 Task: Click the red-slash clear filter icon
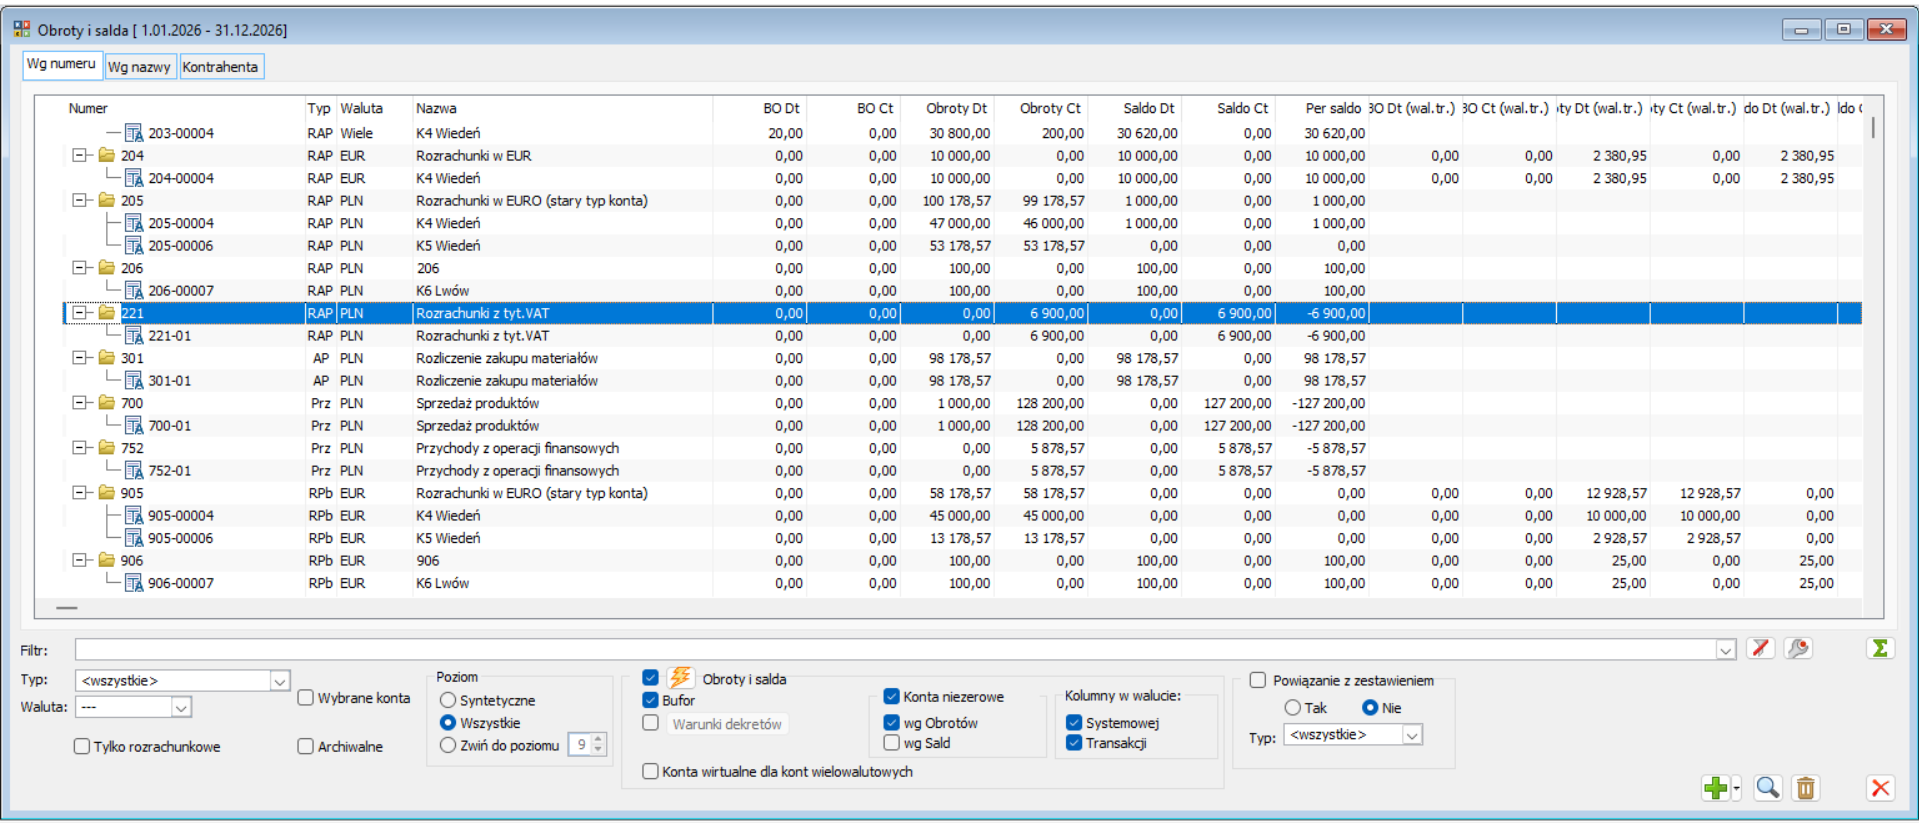(x=1760, y=649)
